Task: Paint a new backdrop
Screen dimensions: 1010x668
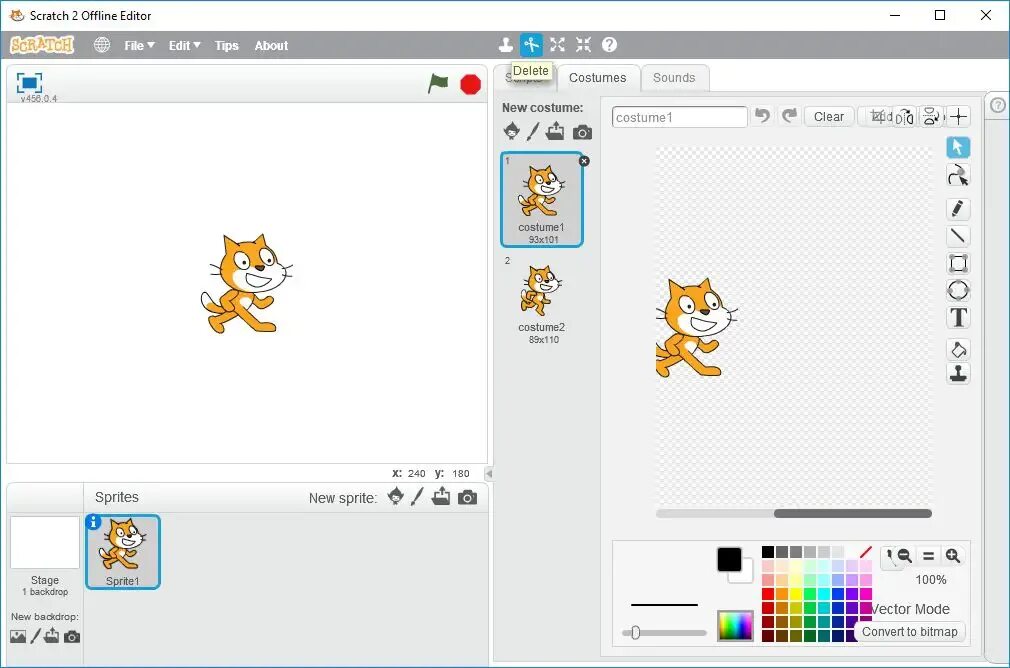Action: coord(36,636)
